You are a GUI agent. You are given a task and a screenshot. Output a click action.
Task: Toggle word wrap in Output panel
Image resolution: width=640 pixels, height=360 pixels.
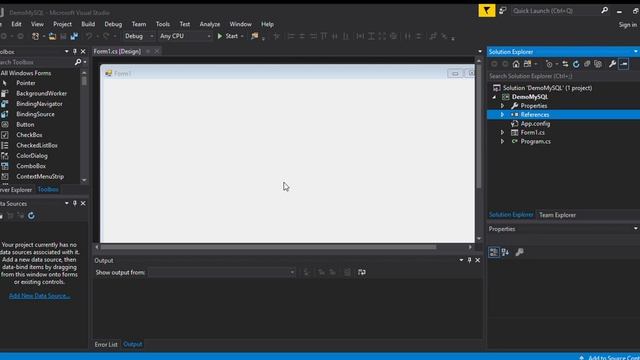point(362,272)
